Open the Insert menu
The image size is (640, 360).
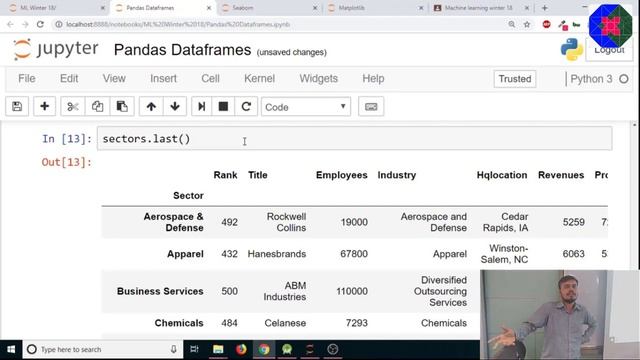point(163,78)
